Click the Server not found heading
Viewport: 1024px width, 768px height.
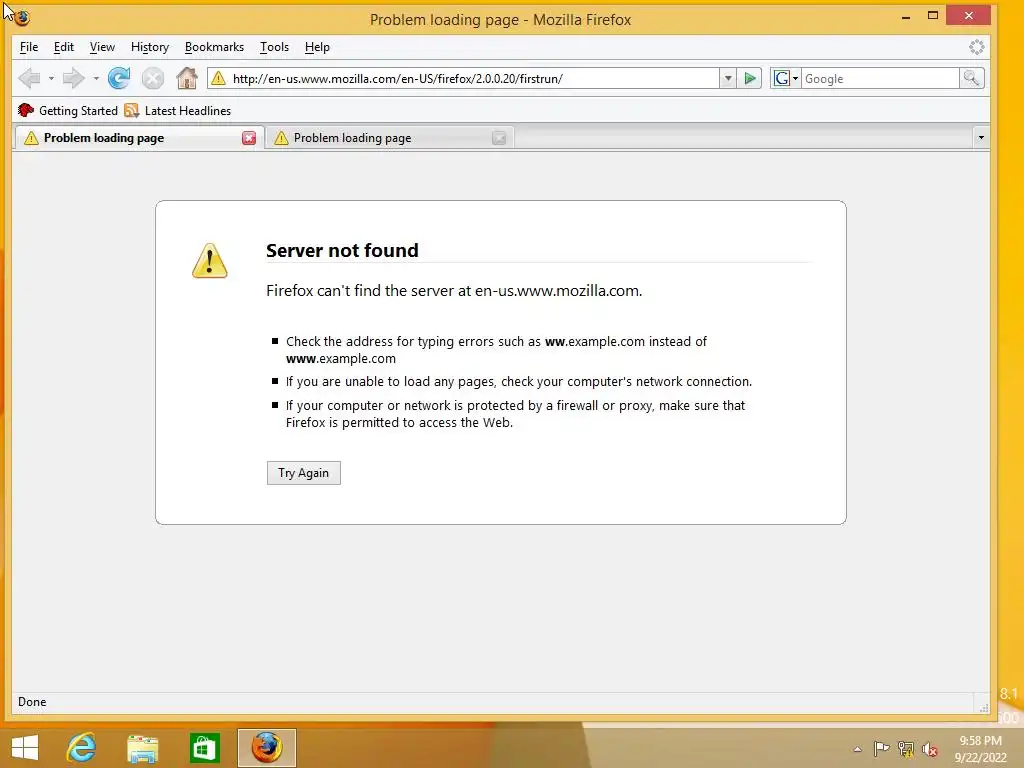click(x=342, y=250)
